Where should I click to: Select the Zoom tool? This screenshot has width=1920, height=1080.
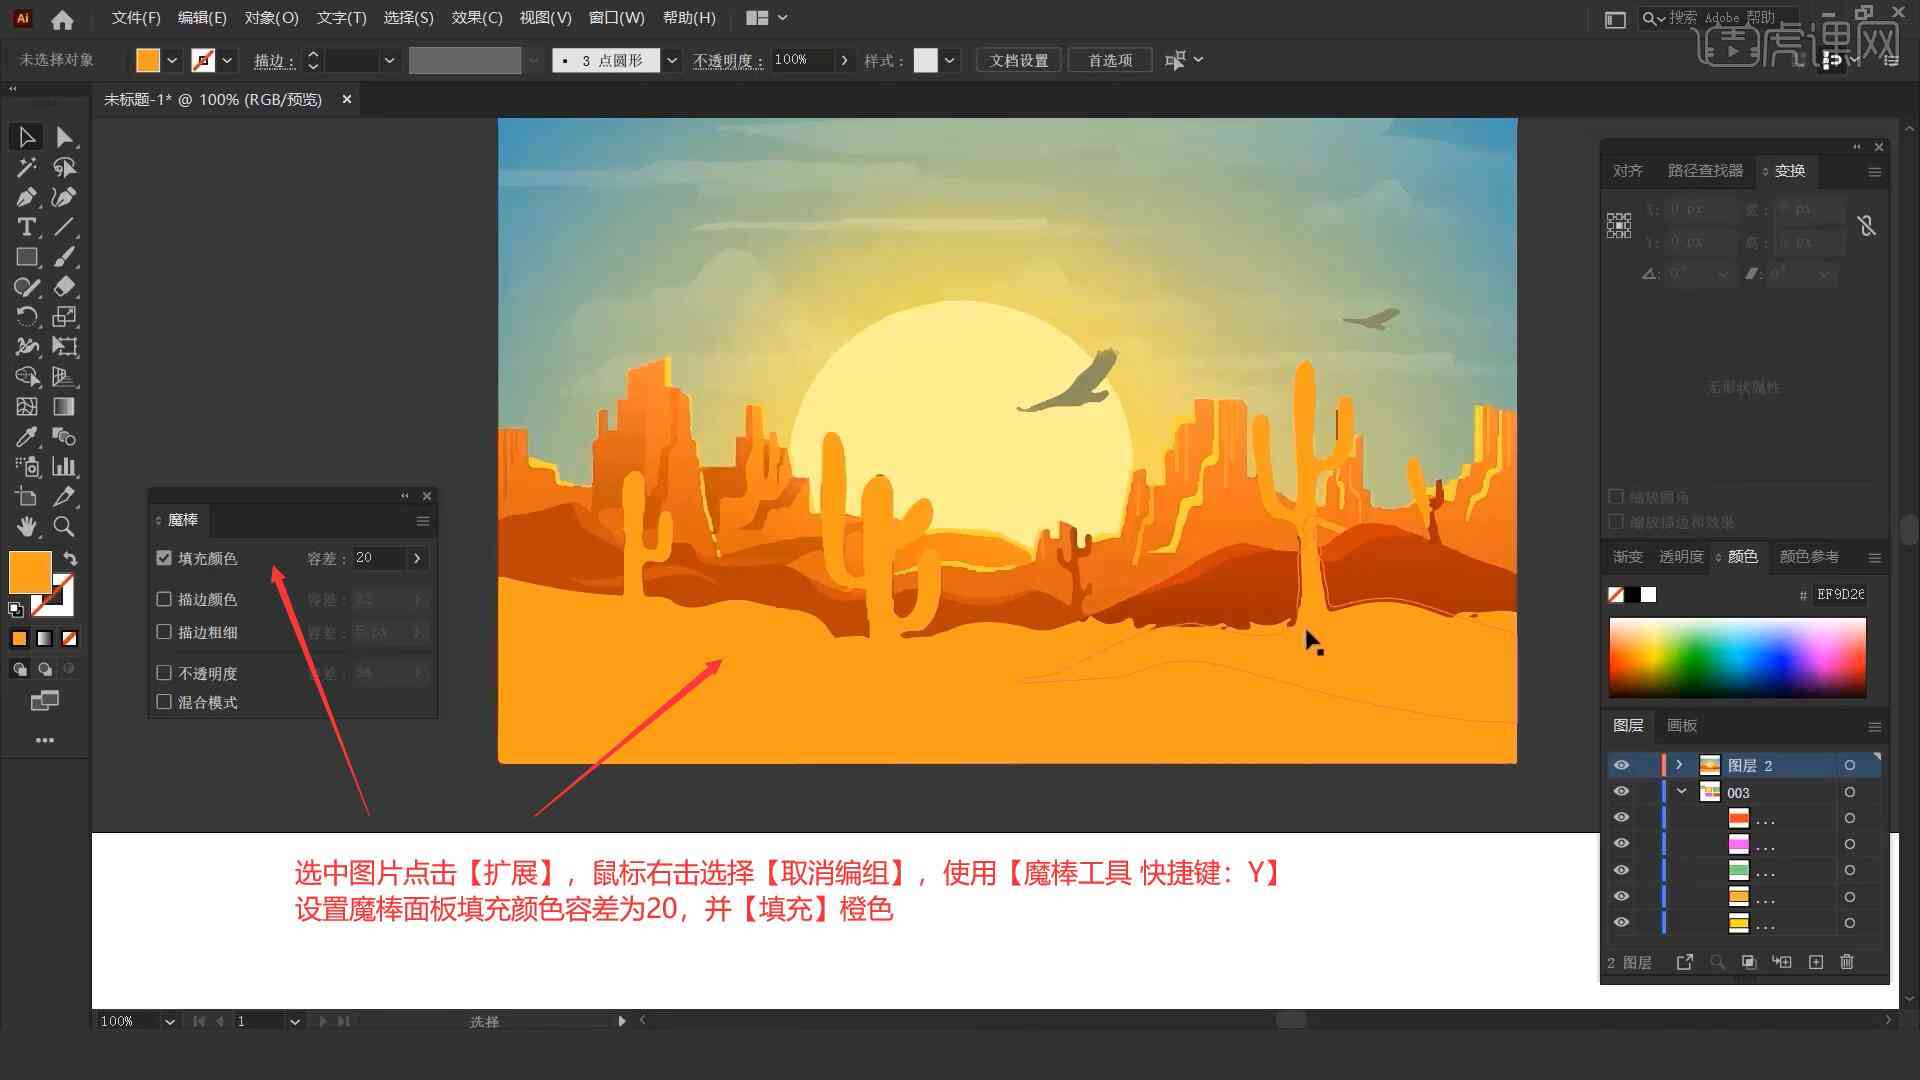click(63, 526)
